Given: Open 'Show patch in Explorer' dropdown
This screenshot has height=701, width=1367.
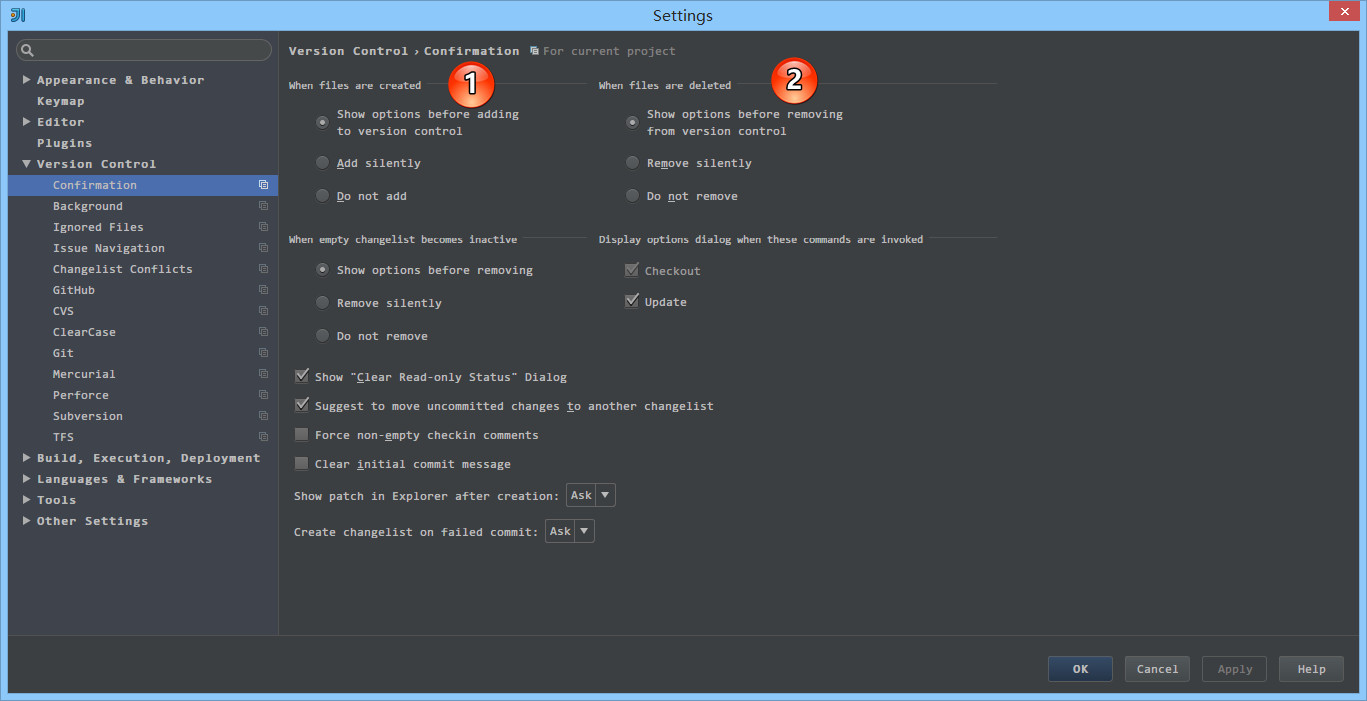Looking at the screenshot, I should (590, 495).
